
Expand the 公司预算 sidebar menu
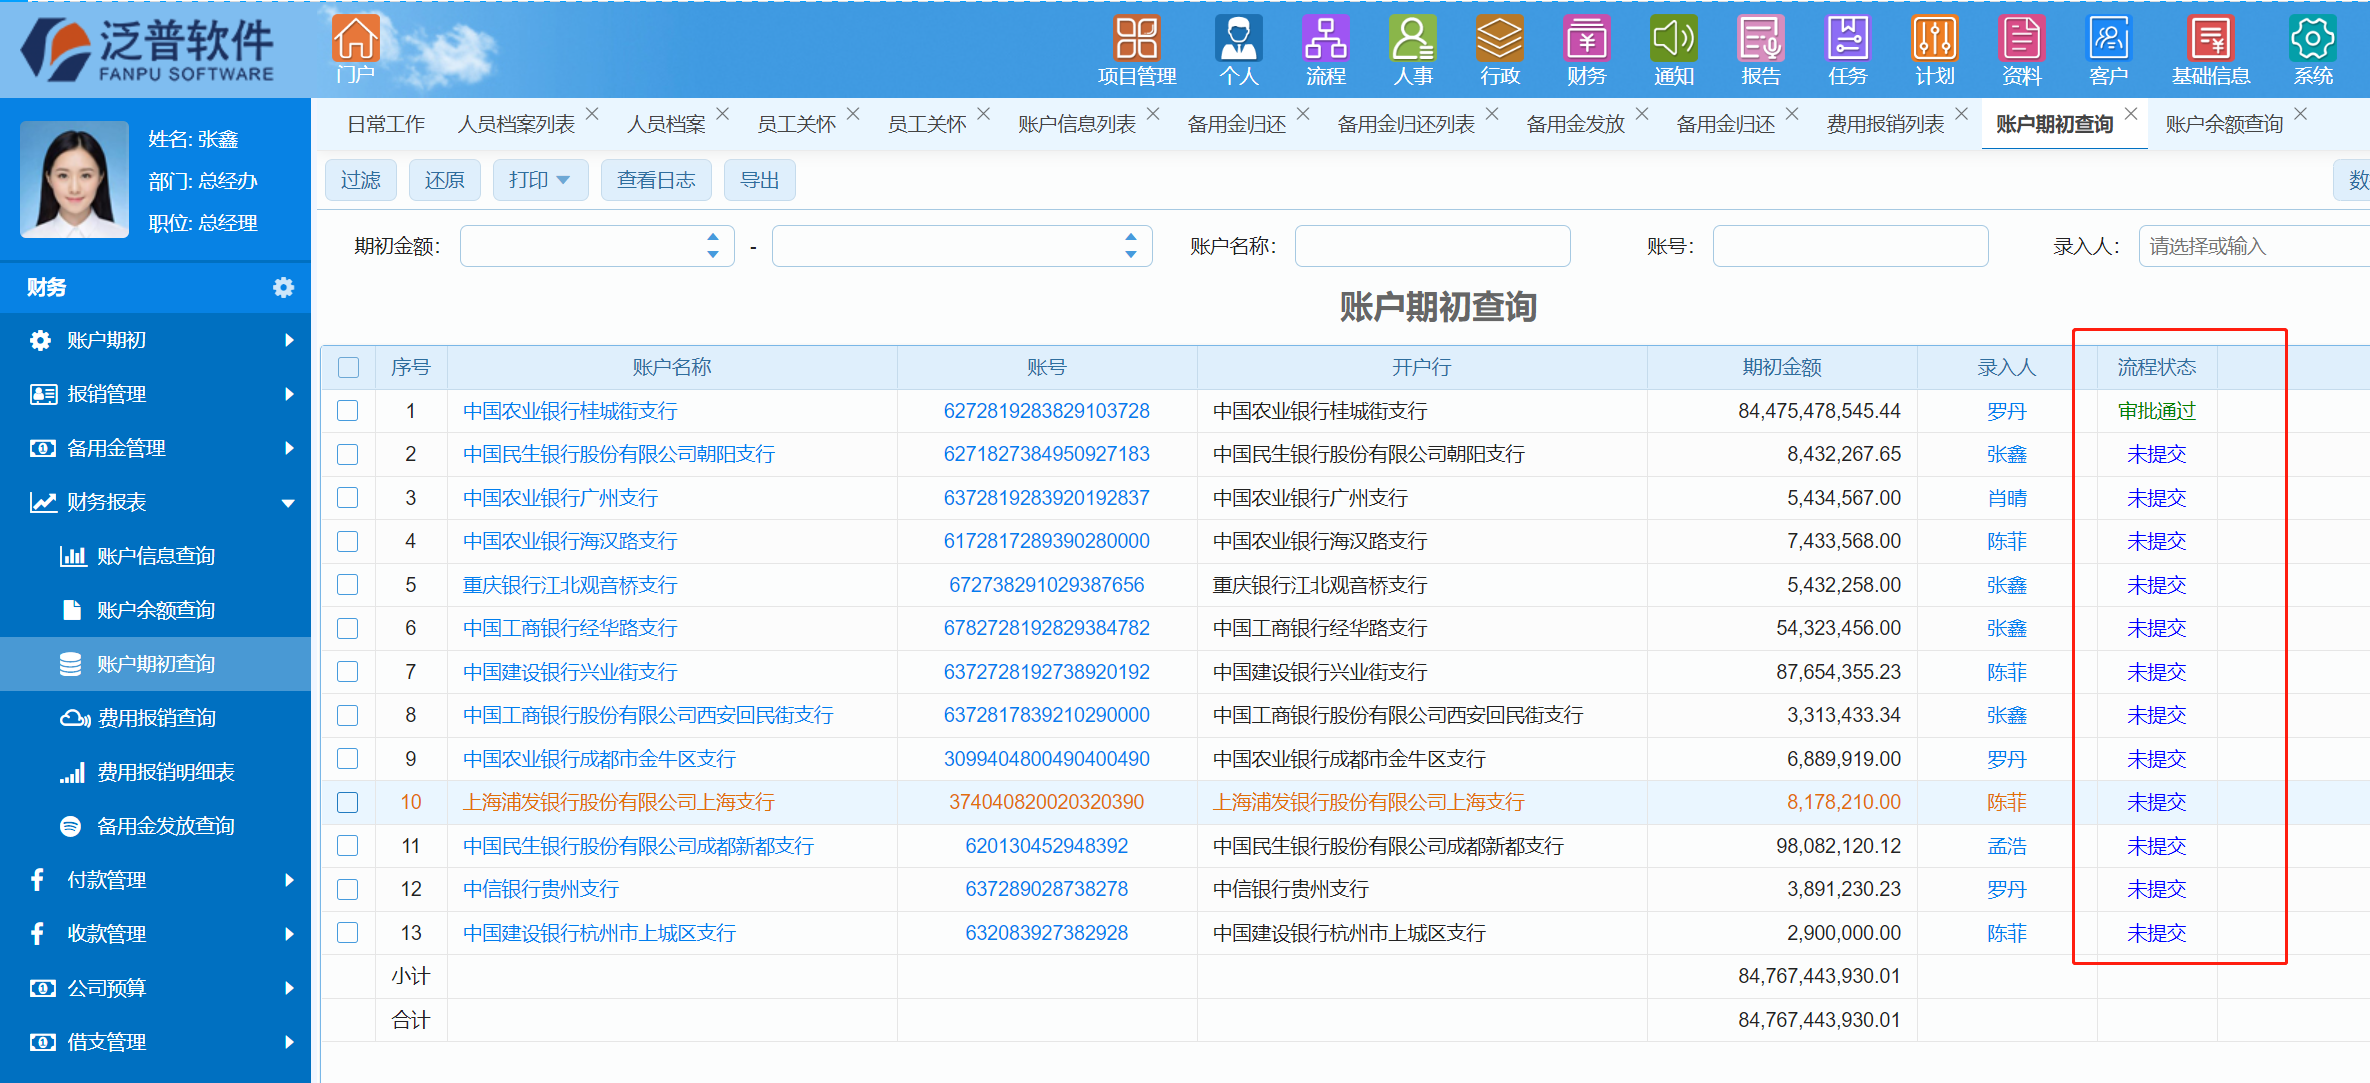155,988
